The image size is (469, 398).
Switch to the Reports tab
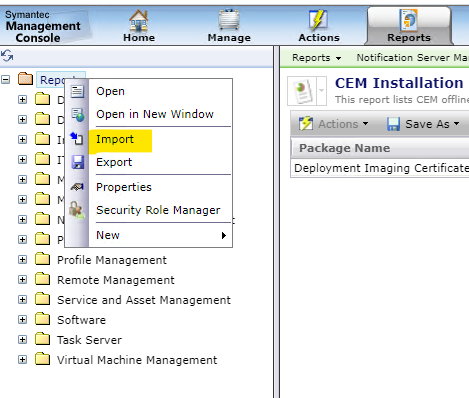click(409, 26)
